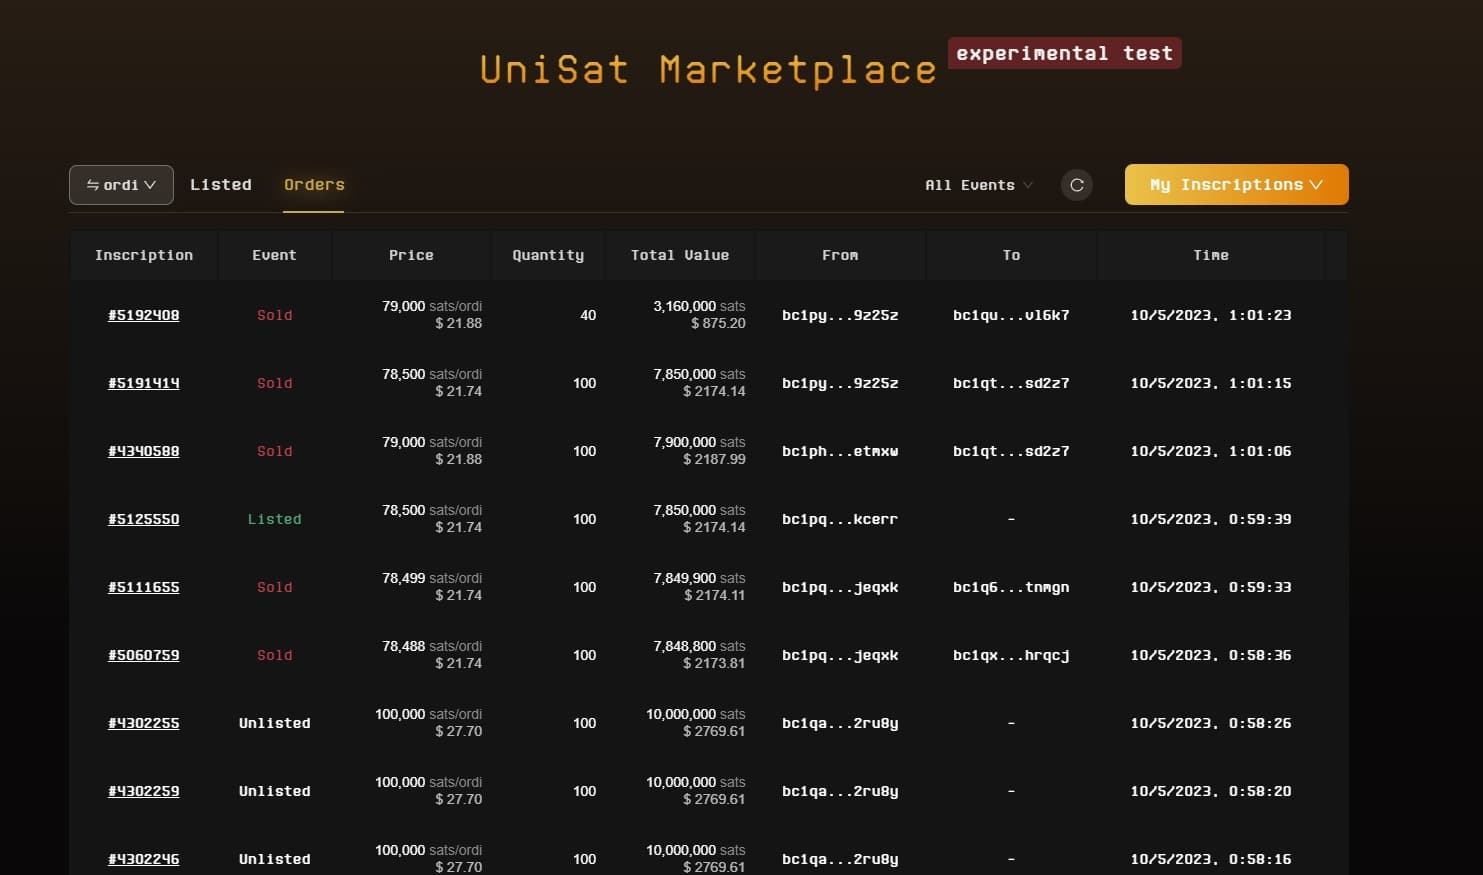Screen dimensions: 1483x875
Task: Open inscription #4302246
Action: 144,859
